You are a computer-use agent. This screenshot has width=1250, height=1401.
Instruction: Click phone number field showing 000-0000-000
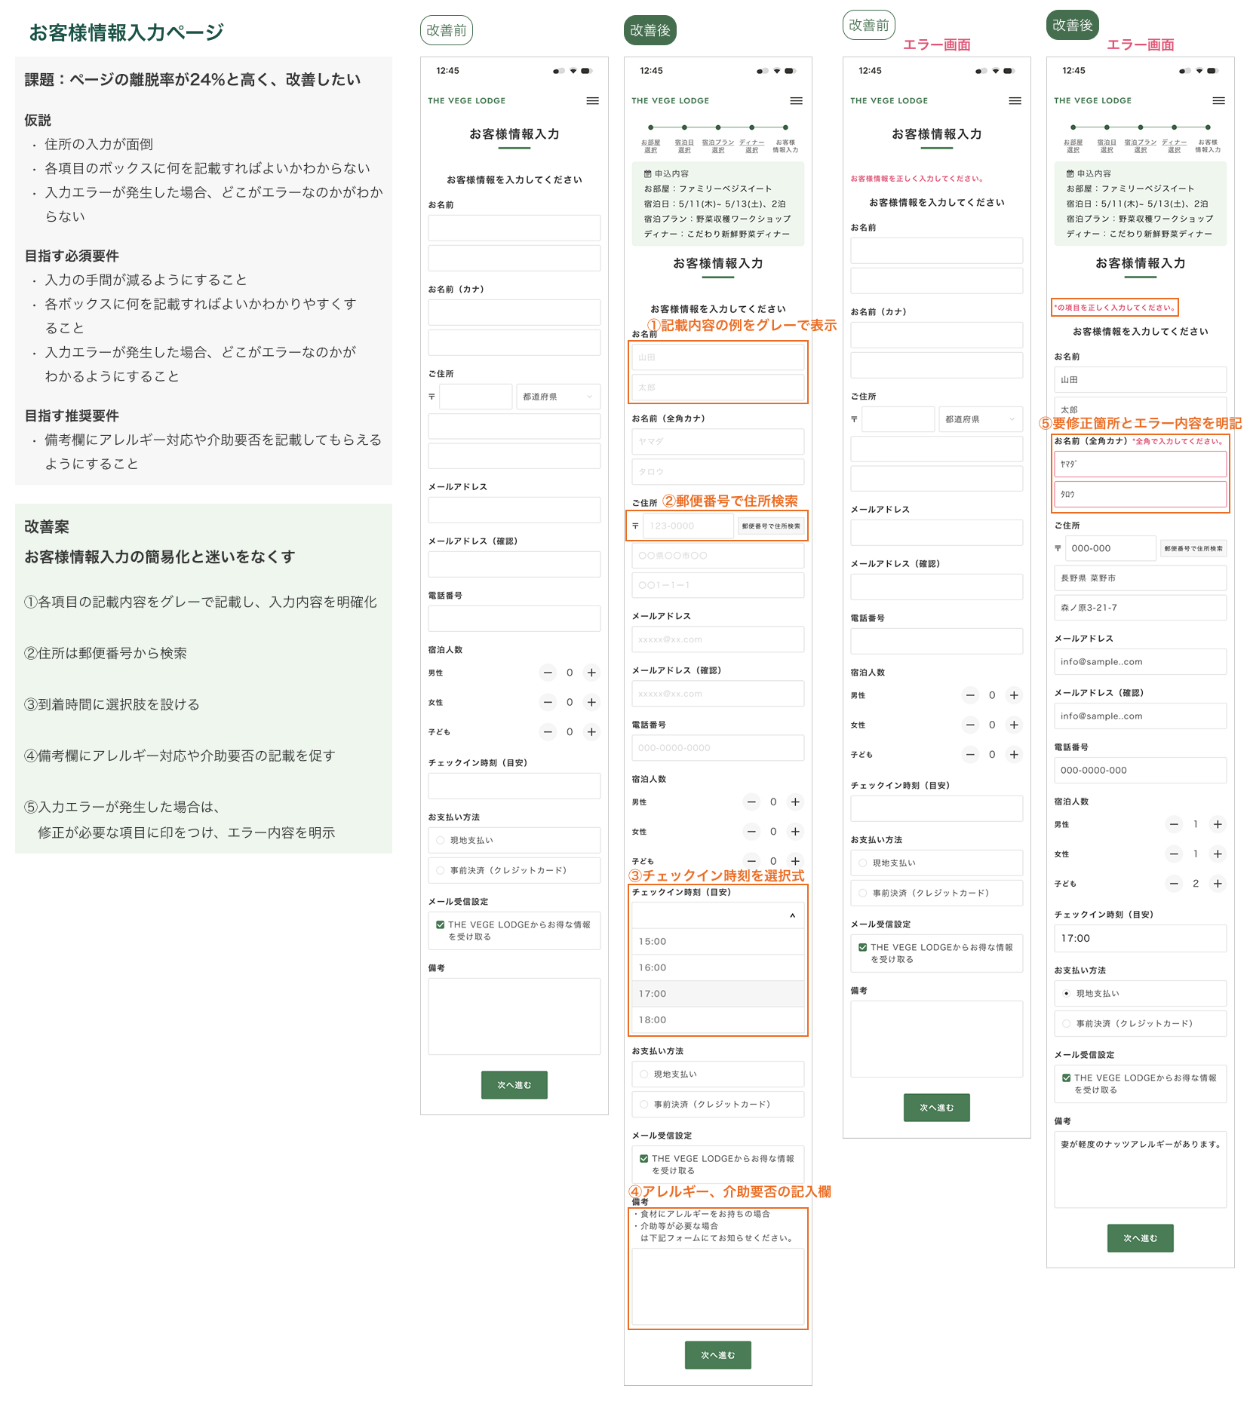click(x=1140, y=771)
